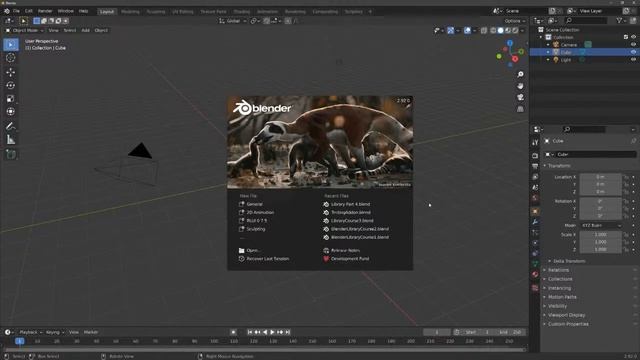Open the Modifier wrench properties tab
The image size is (640, 360).
(535, 222)
